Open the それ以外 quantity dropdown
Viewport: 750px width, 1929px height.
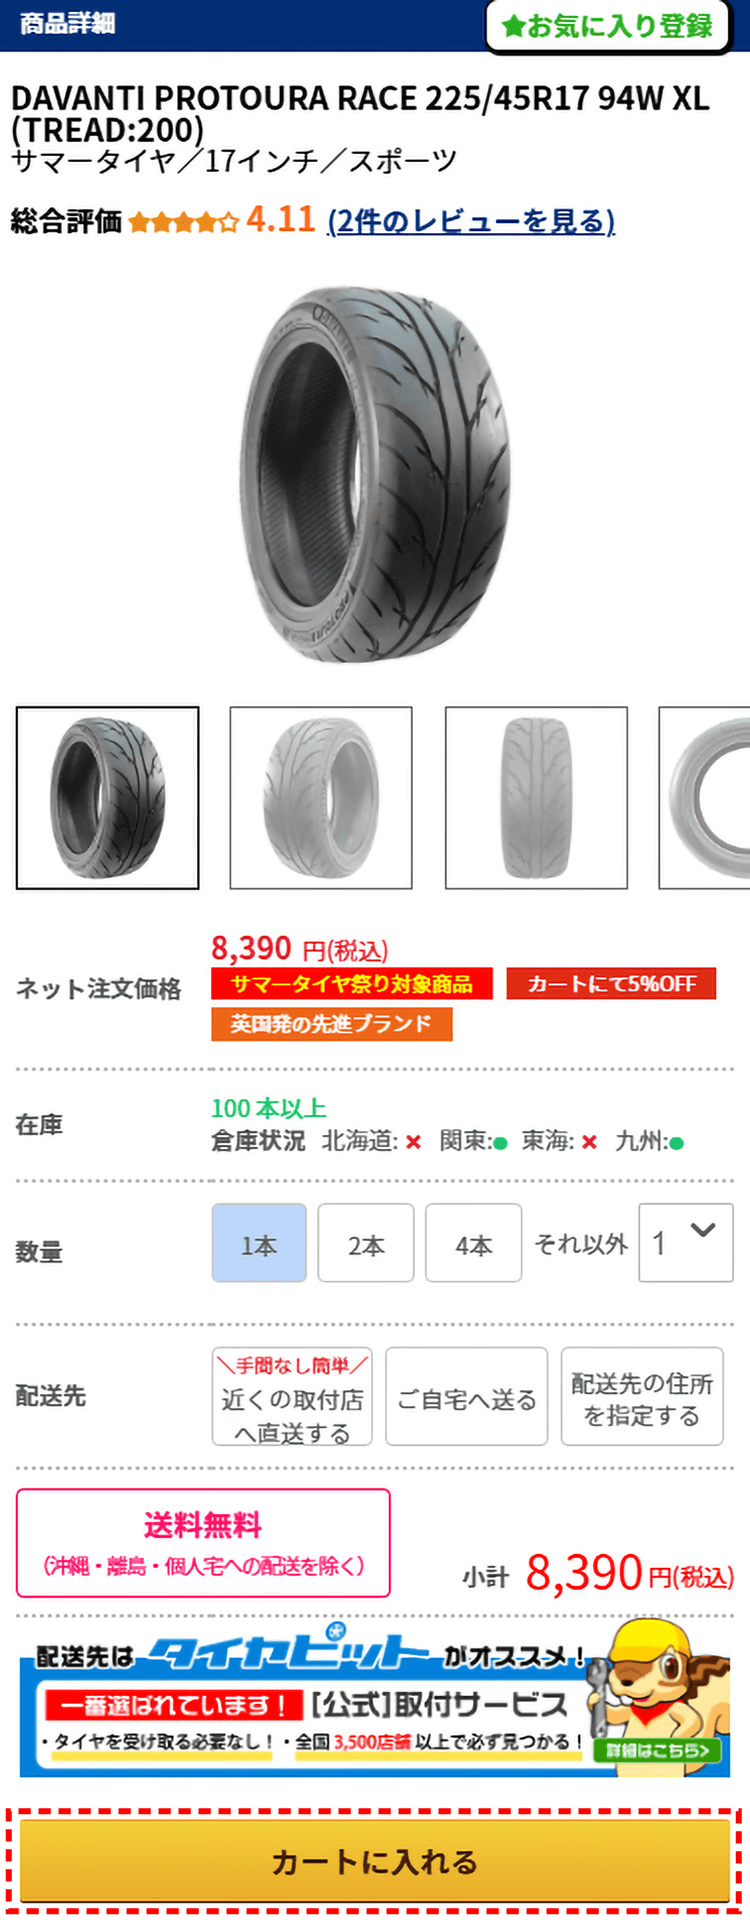[x=686, y=1243]
